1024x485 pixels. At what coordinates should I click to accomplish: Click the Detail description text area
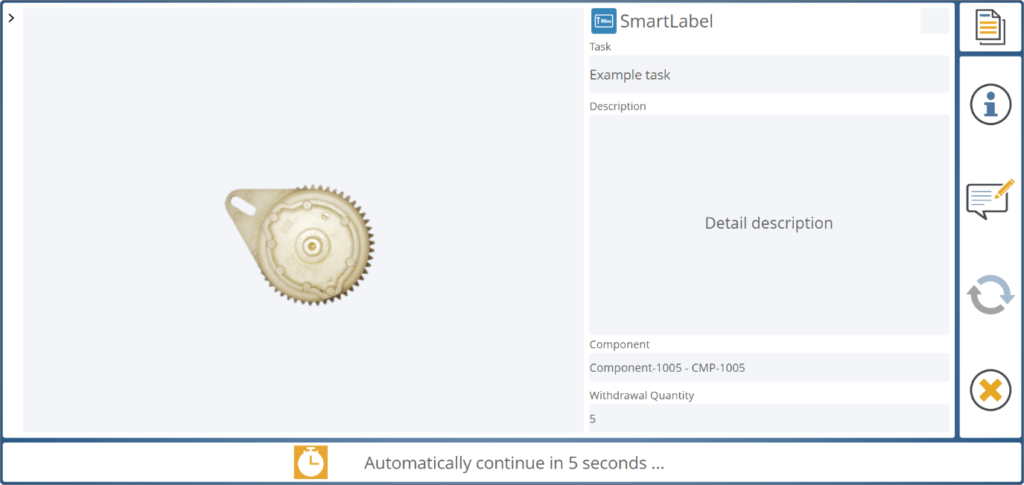(x=768, y=224)
